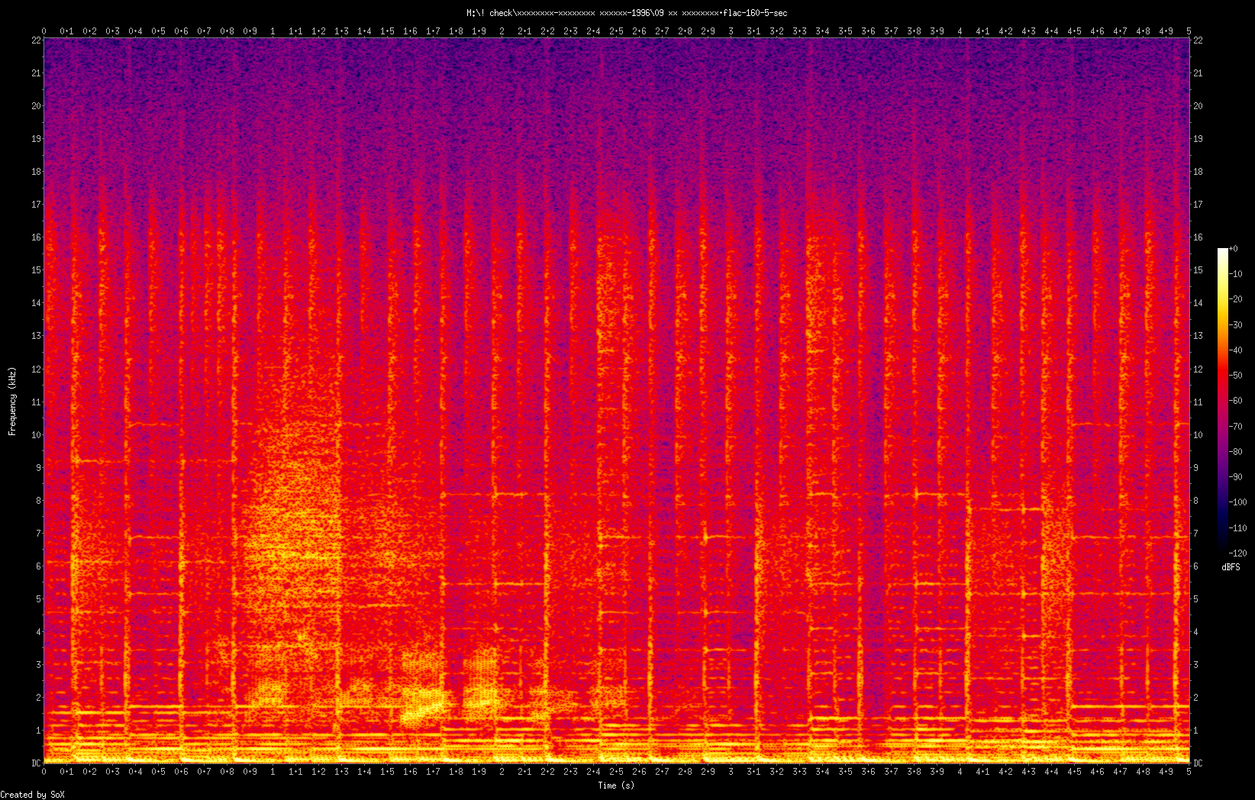
Task: Click "18" on the right frequency axis
Action: click(1199, 172)
